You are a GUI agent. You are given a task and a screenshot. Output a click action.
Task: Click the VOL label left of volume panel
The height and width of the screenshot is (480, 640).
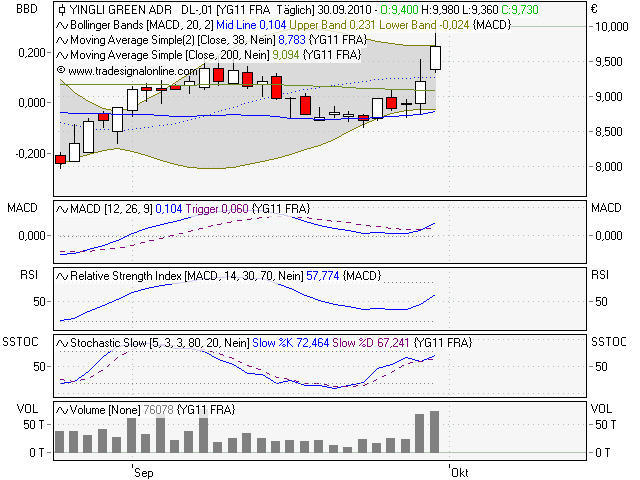pos(27,409)
